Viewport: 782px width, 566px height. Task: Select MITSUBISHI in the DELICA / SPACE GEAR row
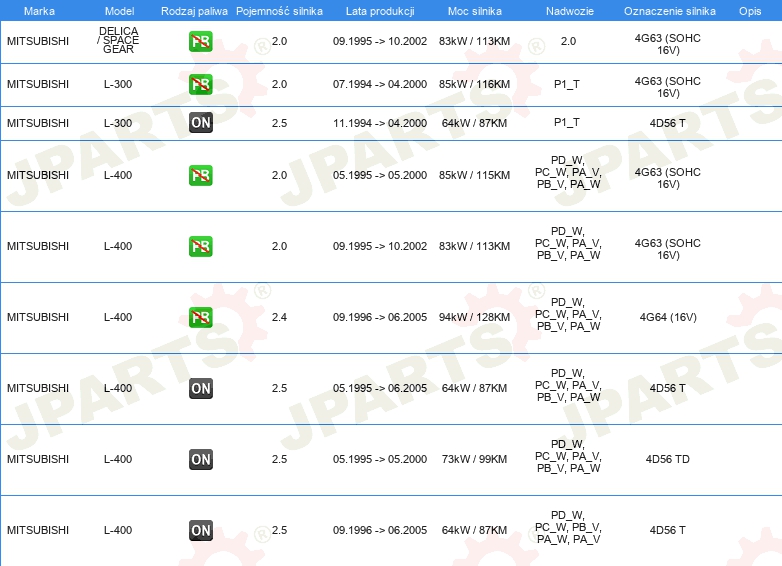click(38, 41)
